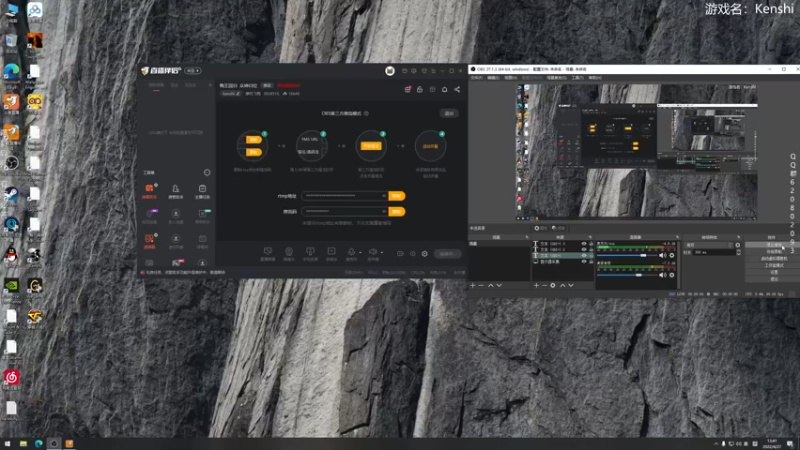Screen dimensions: 800x450
Task: Toggle visibility of the highlighted 文本 (GDI+) source
Action: coord(584,256)
